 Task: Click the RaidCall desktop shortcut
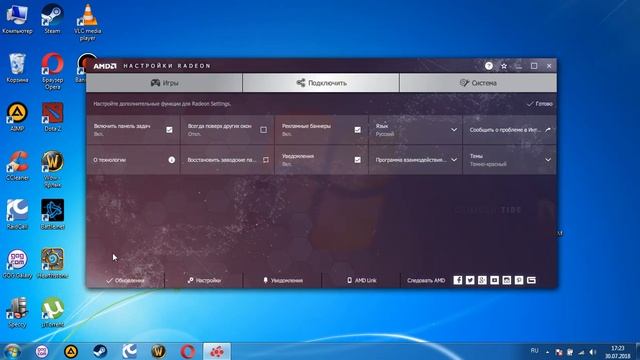pyautogui.click(x=17, y=214)
